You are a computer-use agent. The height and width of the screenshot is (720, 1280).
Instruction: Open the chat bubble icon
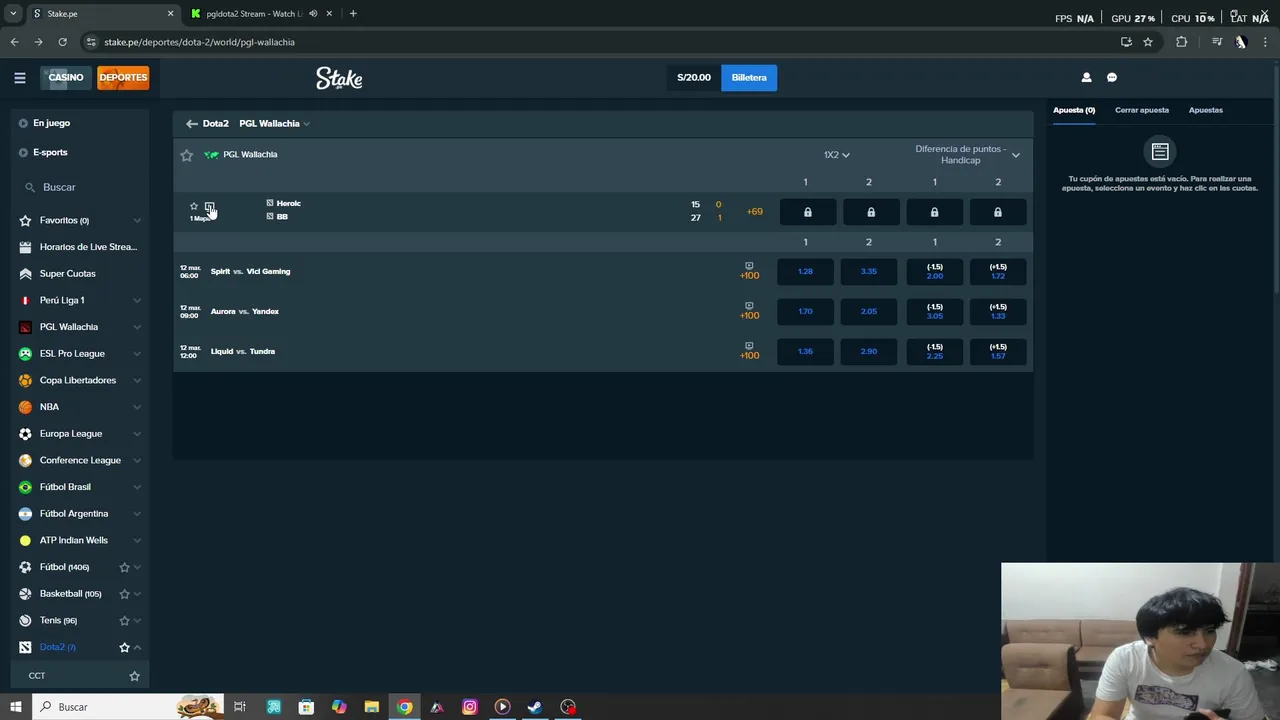[x=1112, y=77]
